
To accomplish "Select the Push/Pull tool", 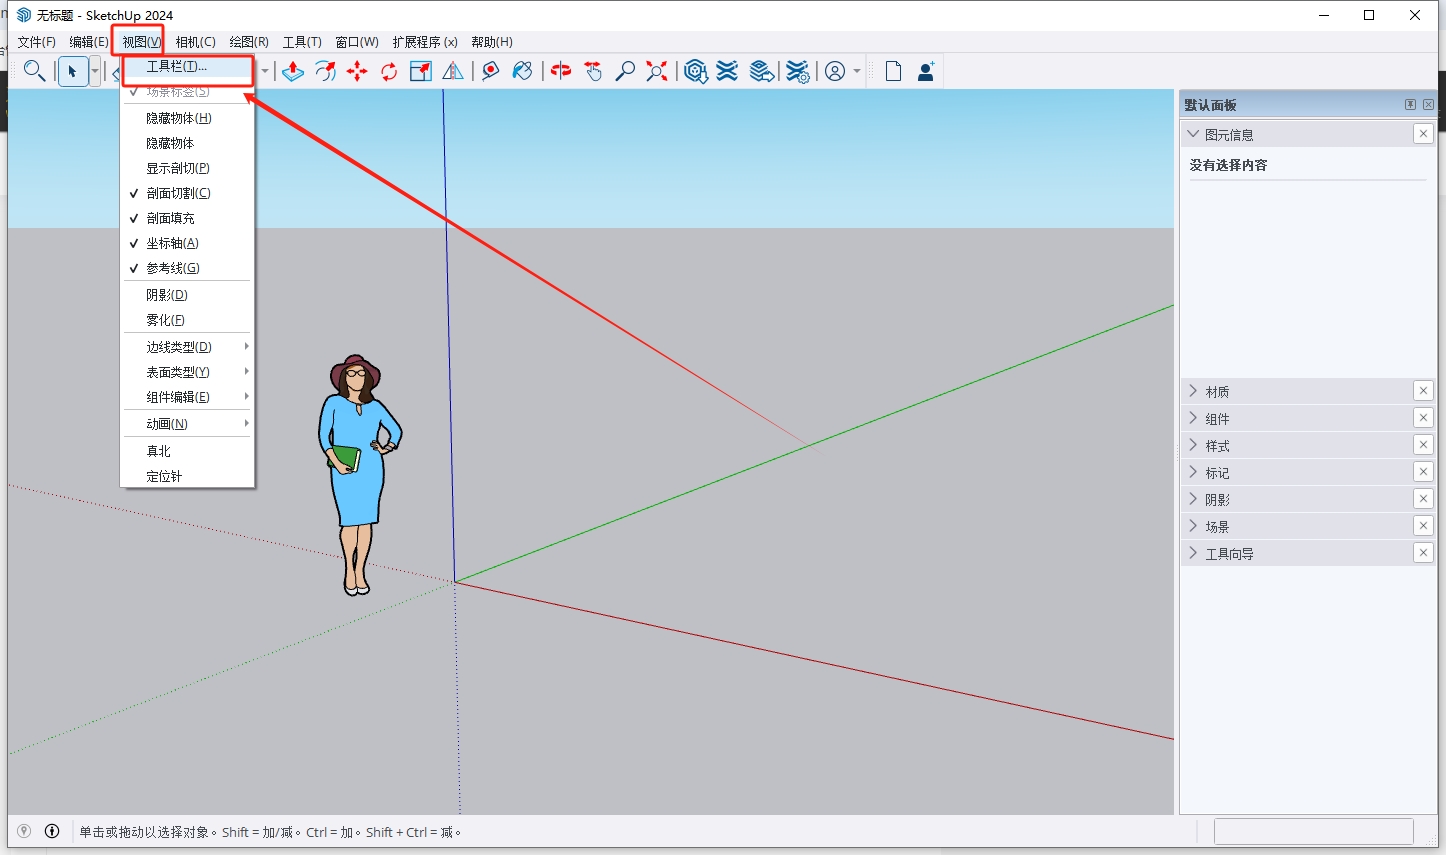I will [x=293, y=71].
